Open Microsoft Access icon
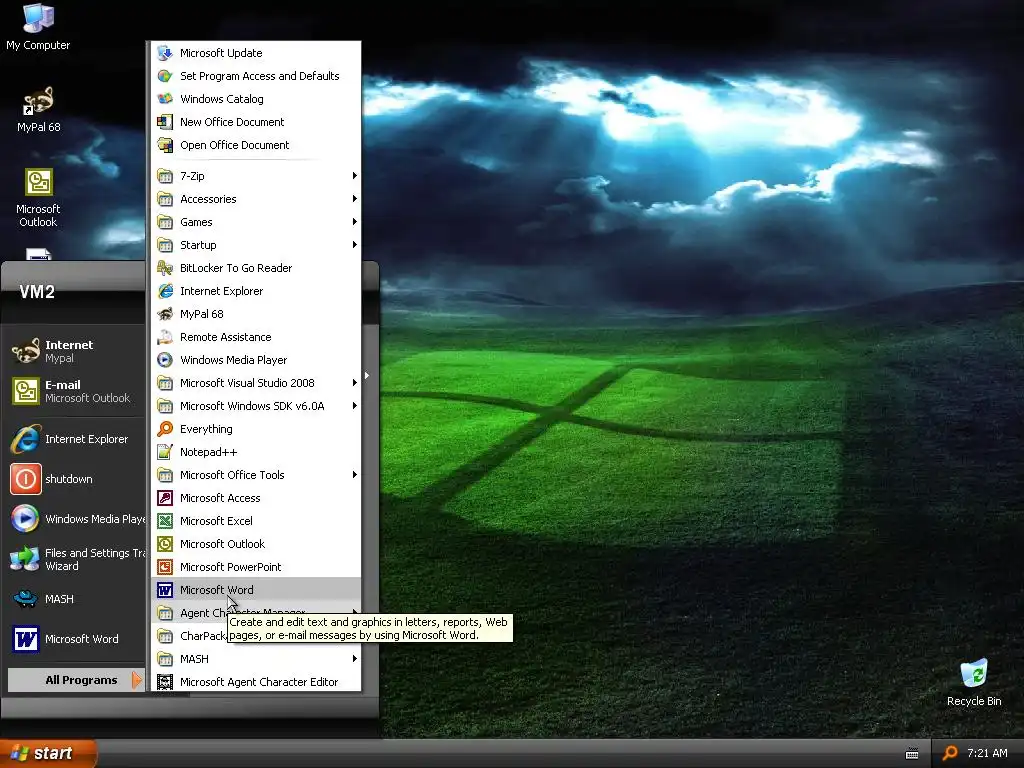 [165, 498]
